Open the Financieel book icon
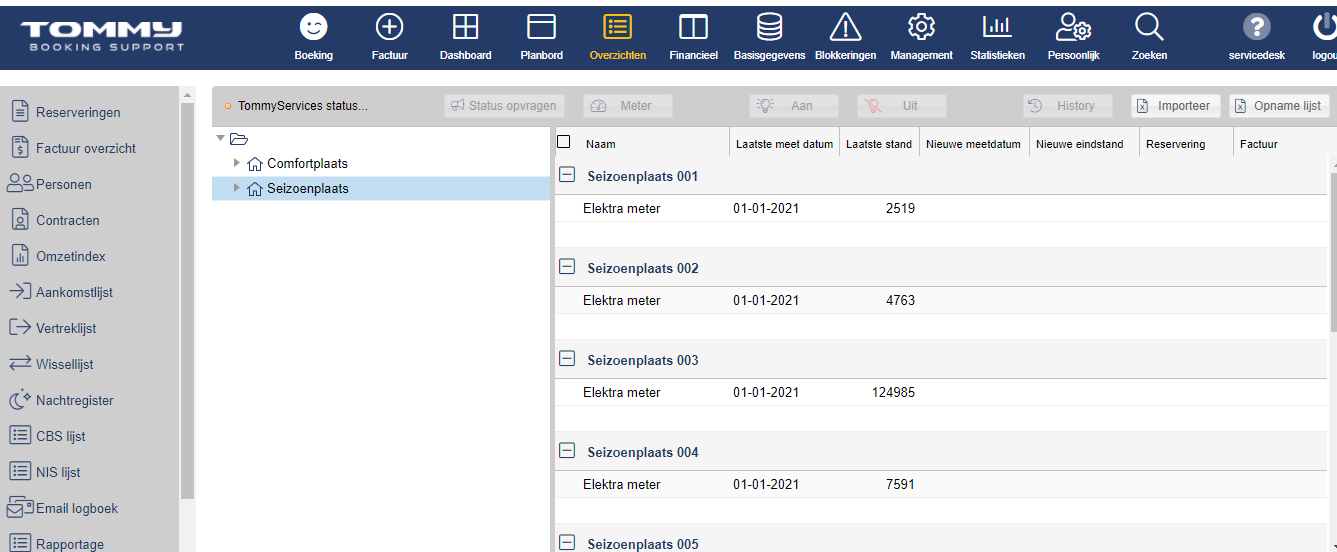This screenshot has width=1337, height=552. tap(693, 27)
